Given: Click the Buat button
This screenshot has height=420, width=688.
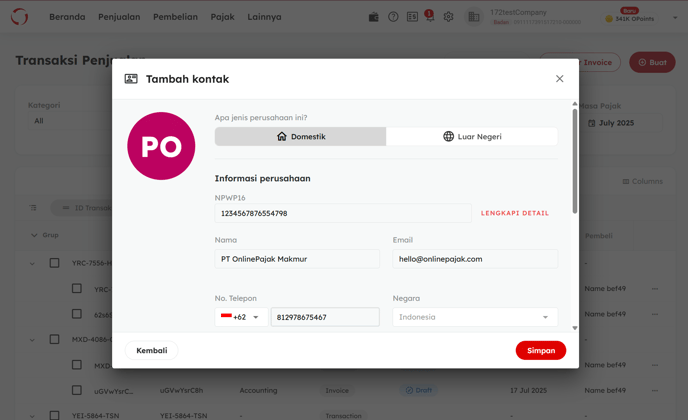Looking at the screenshot, I should click(652, 62).
